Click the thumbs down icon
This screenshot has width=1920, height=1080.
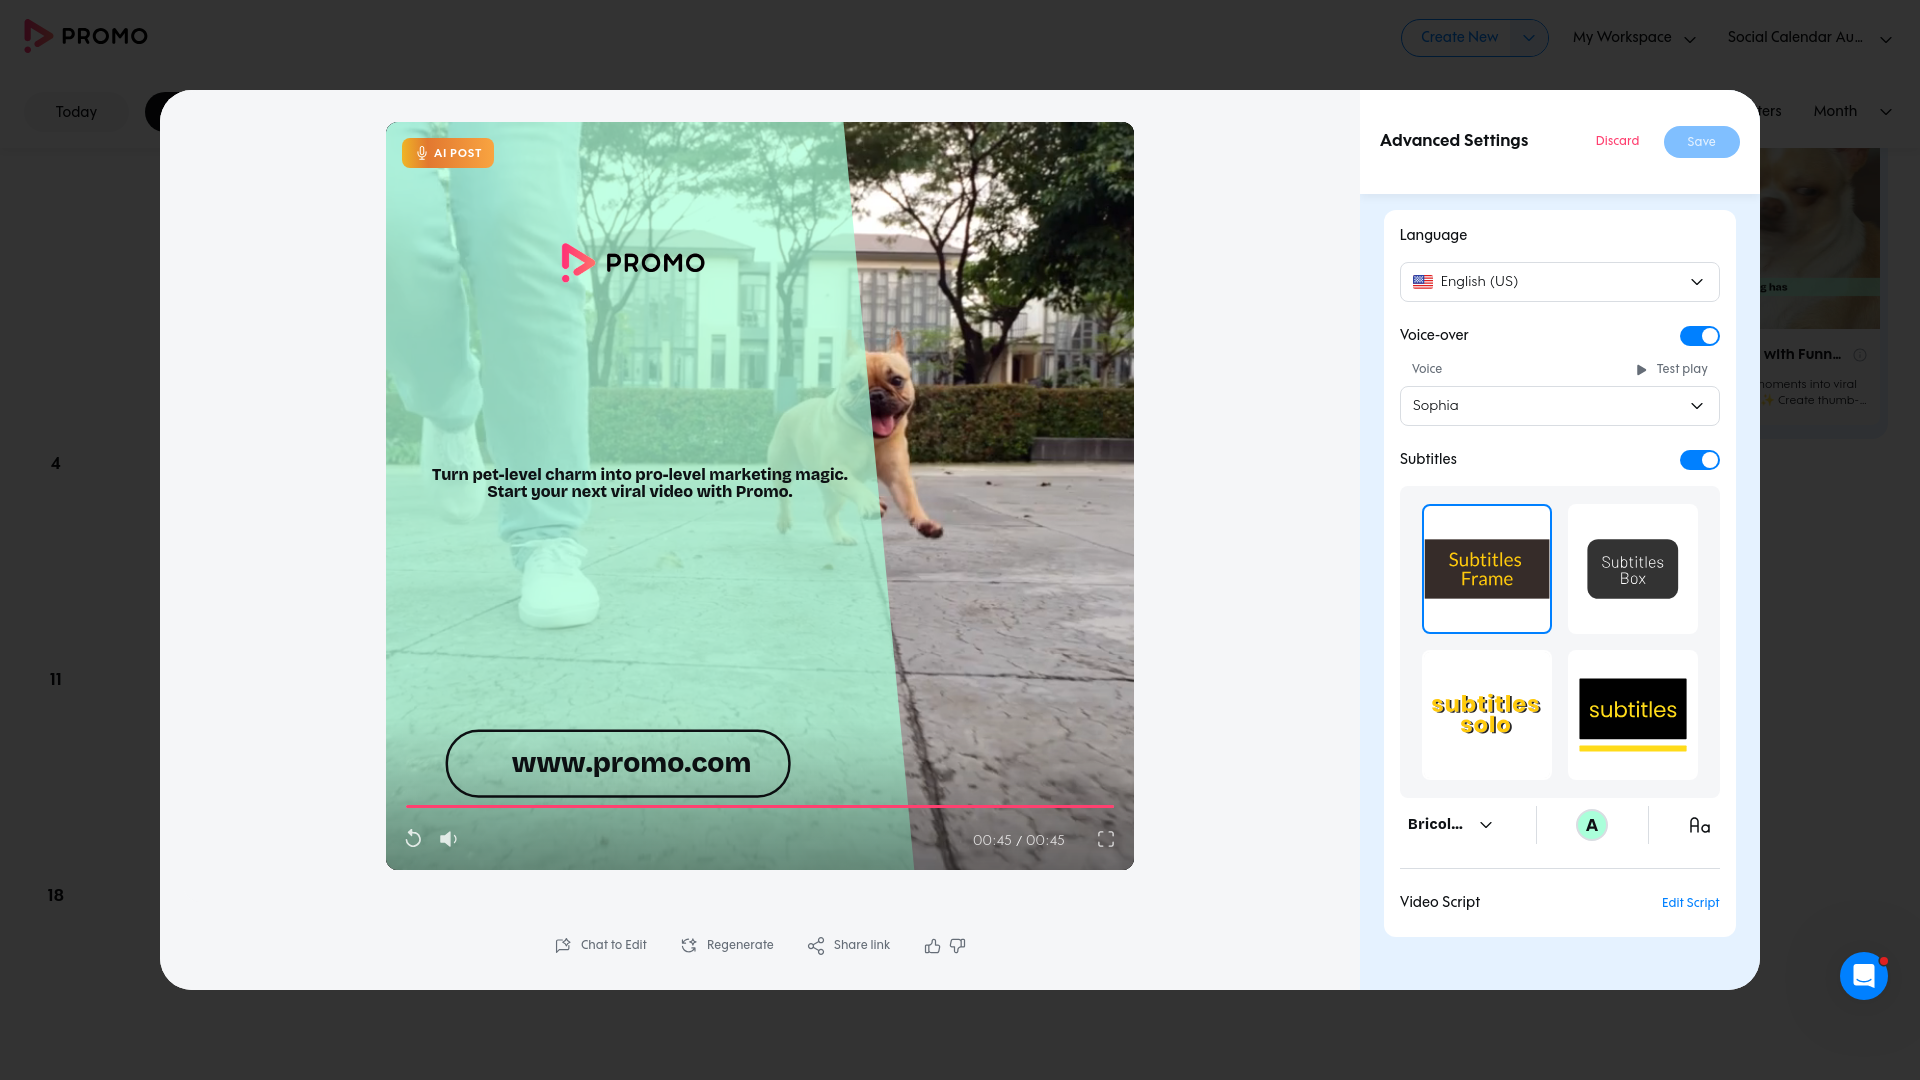pos(958,946)
